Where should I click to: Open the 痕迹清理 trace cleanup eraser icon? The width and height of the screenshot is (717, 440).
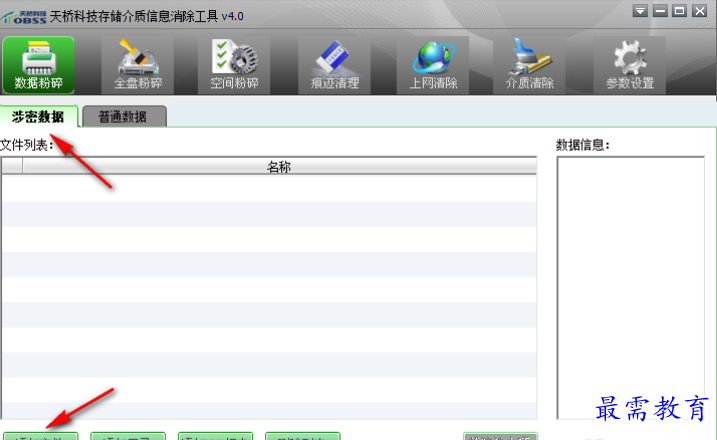tap(334, 66)
